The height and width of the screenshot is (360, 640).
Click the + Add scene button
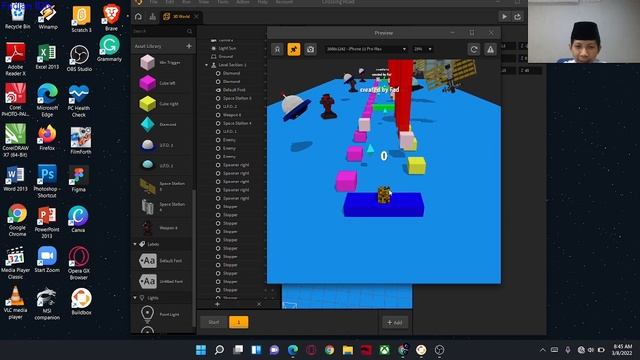tap(395, 322)
